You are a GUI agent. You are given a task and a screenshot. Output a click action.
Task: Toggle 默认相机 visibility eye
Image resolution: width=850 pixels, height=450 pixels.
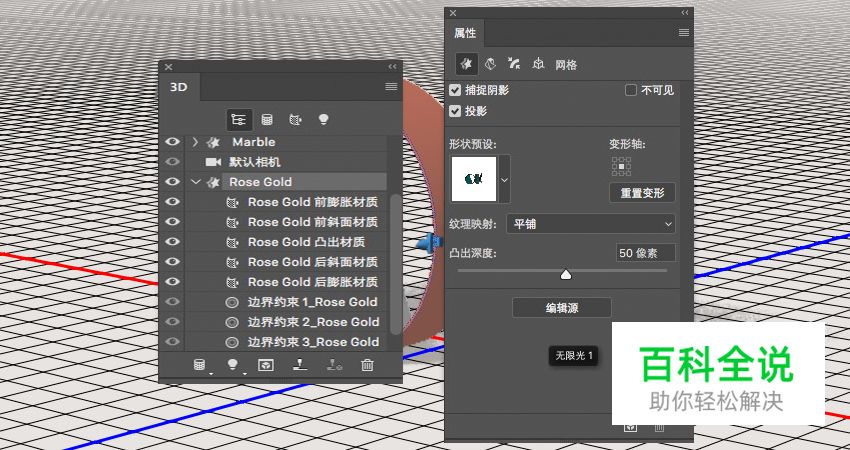coord(172,162)
